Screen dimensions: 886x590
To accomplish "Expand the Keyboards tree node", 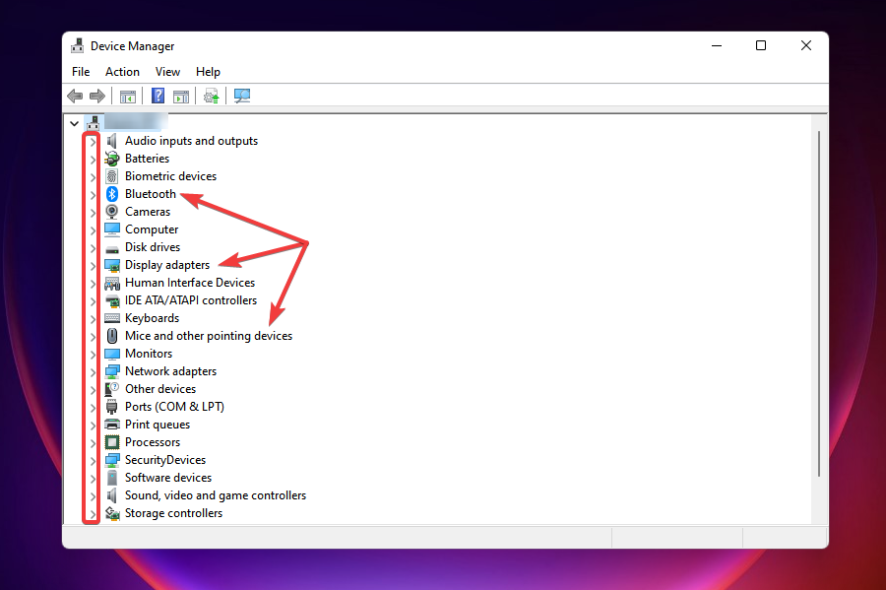I will coord(92,317).
